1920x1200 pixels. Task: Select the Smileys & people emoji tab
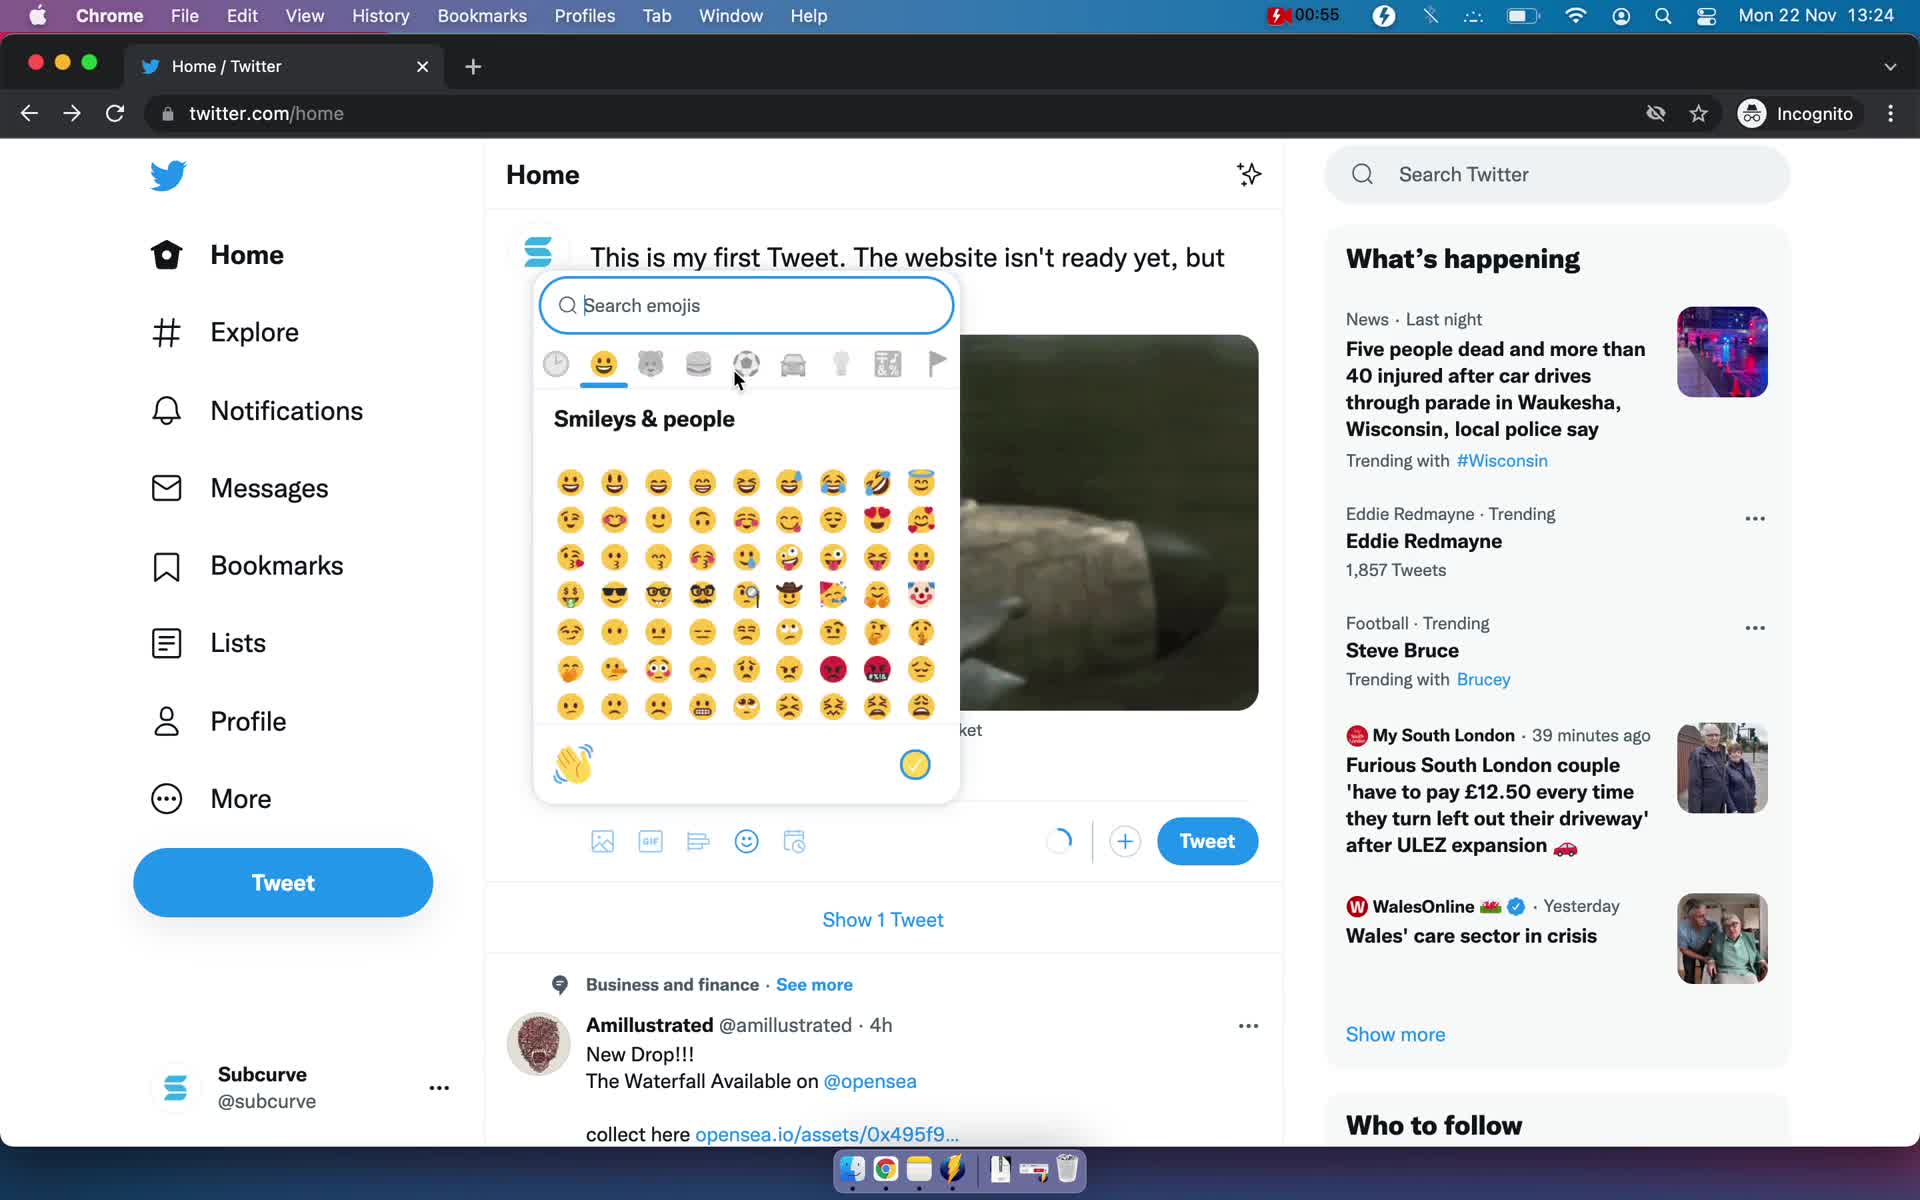click(x=603, y=364)
